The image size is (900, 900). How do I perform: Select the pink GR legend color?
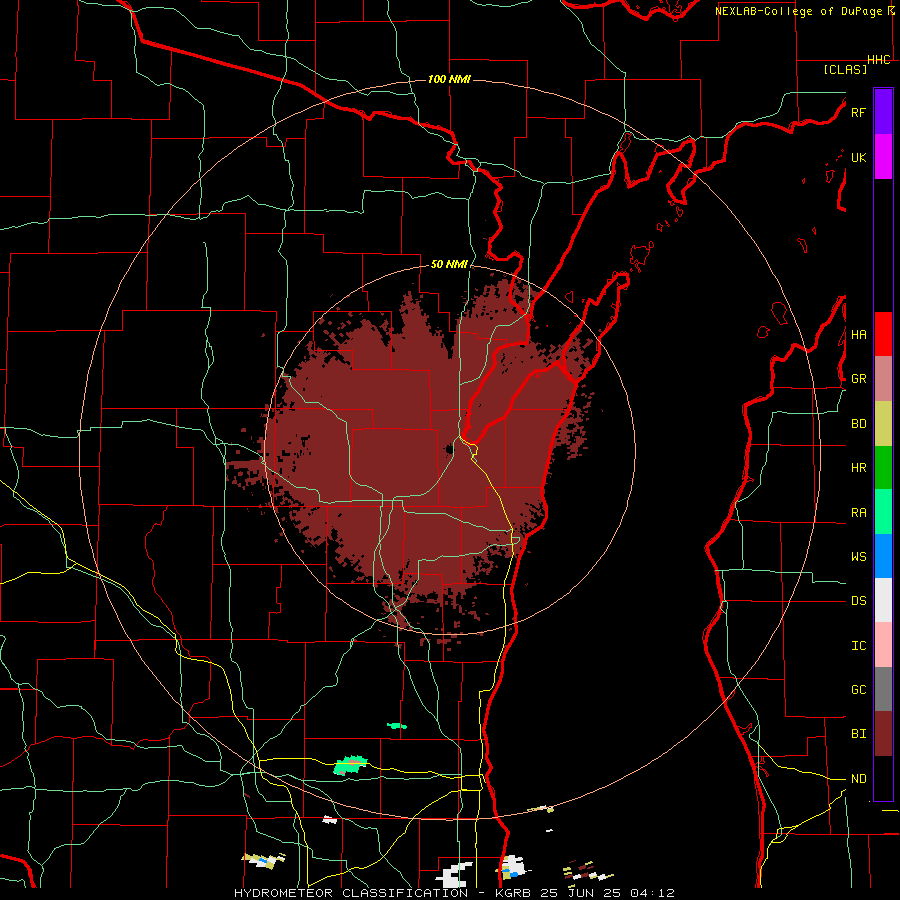coord(883,379)
